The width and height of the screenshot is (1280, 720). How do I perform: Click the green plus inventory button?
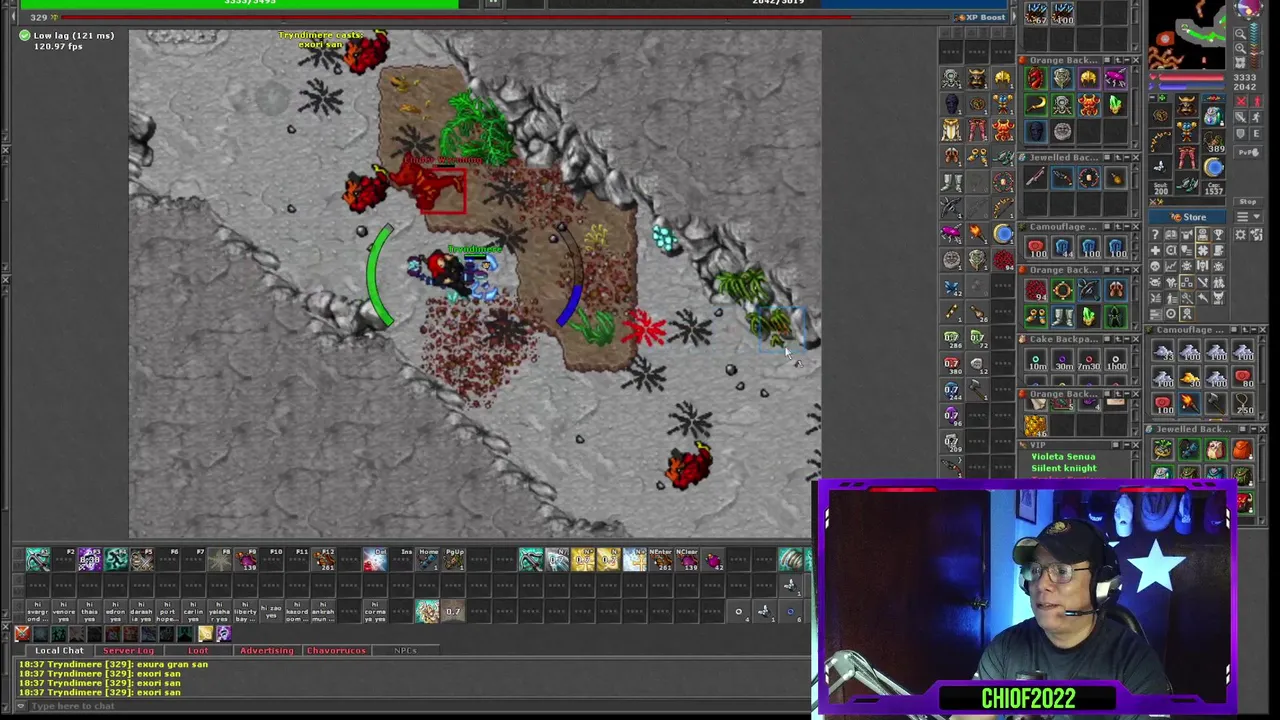point(1163,98)
